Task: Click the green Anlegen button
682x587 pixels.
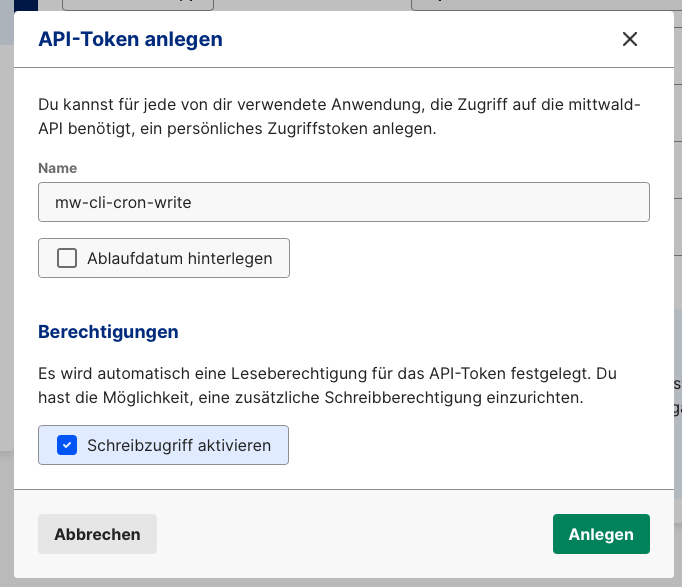Action: click(x=601, y=534)
